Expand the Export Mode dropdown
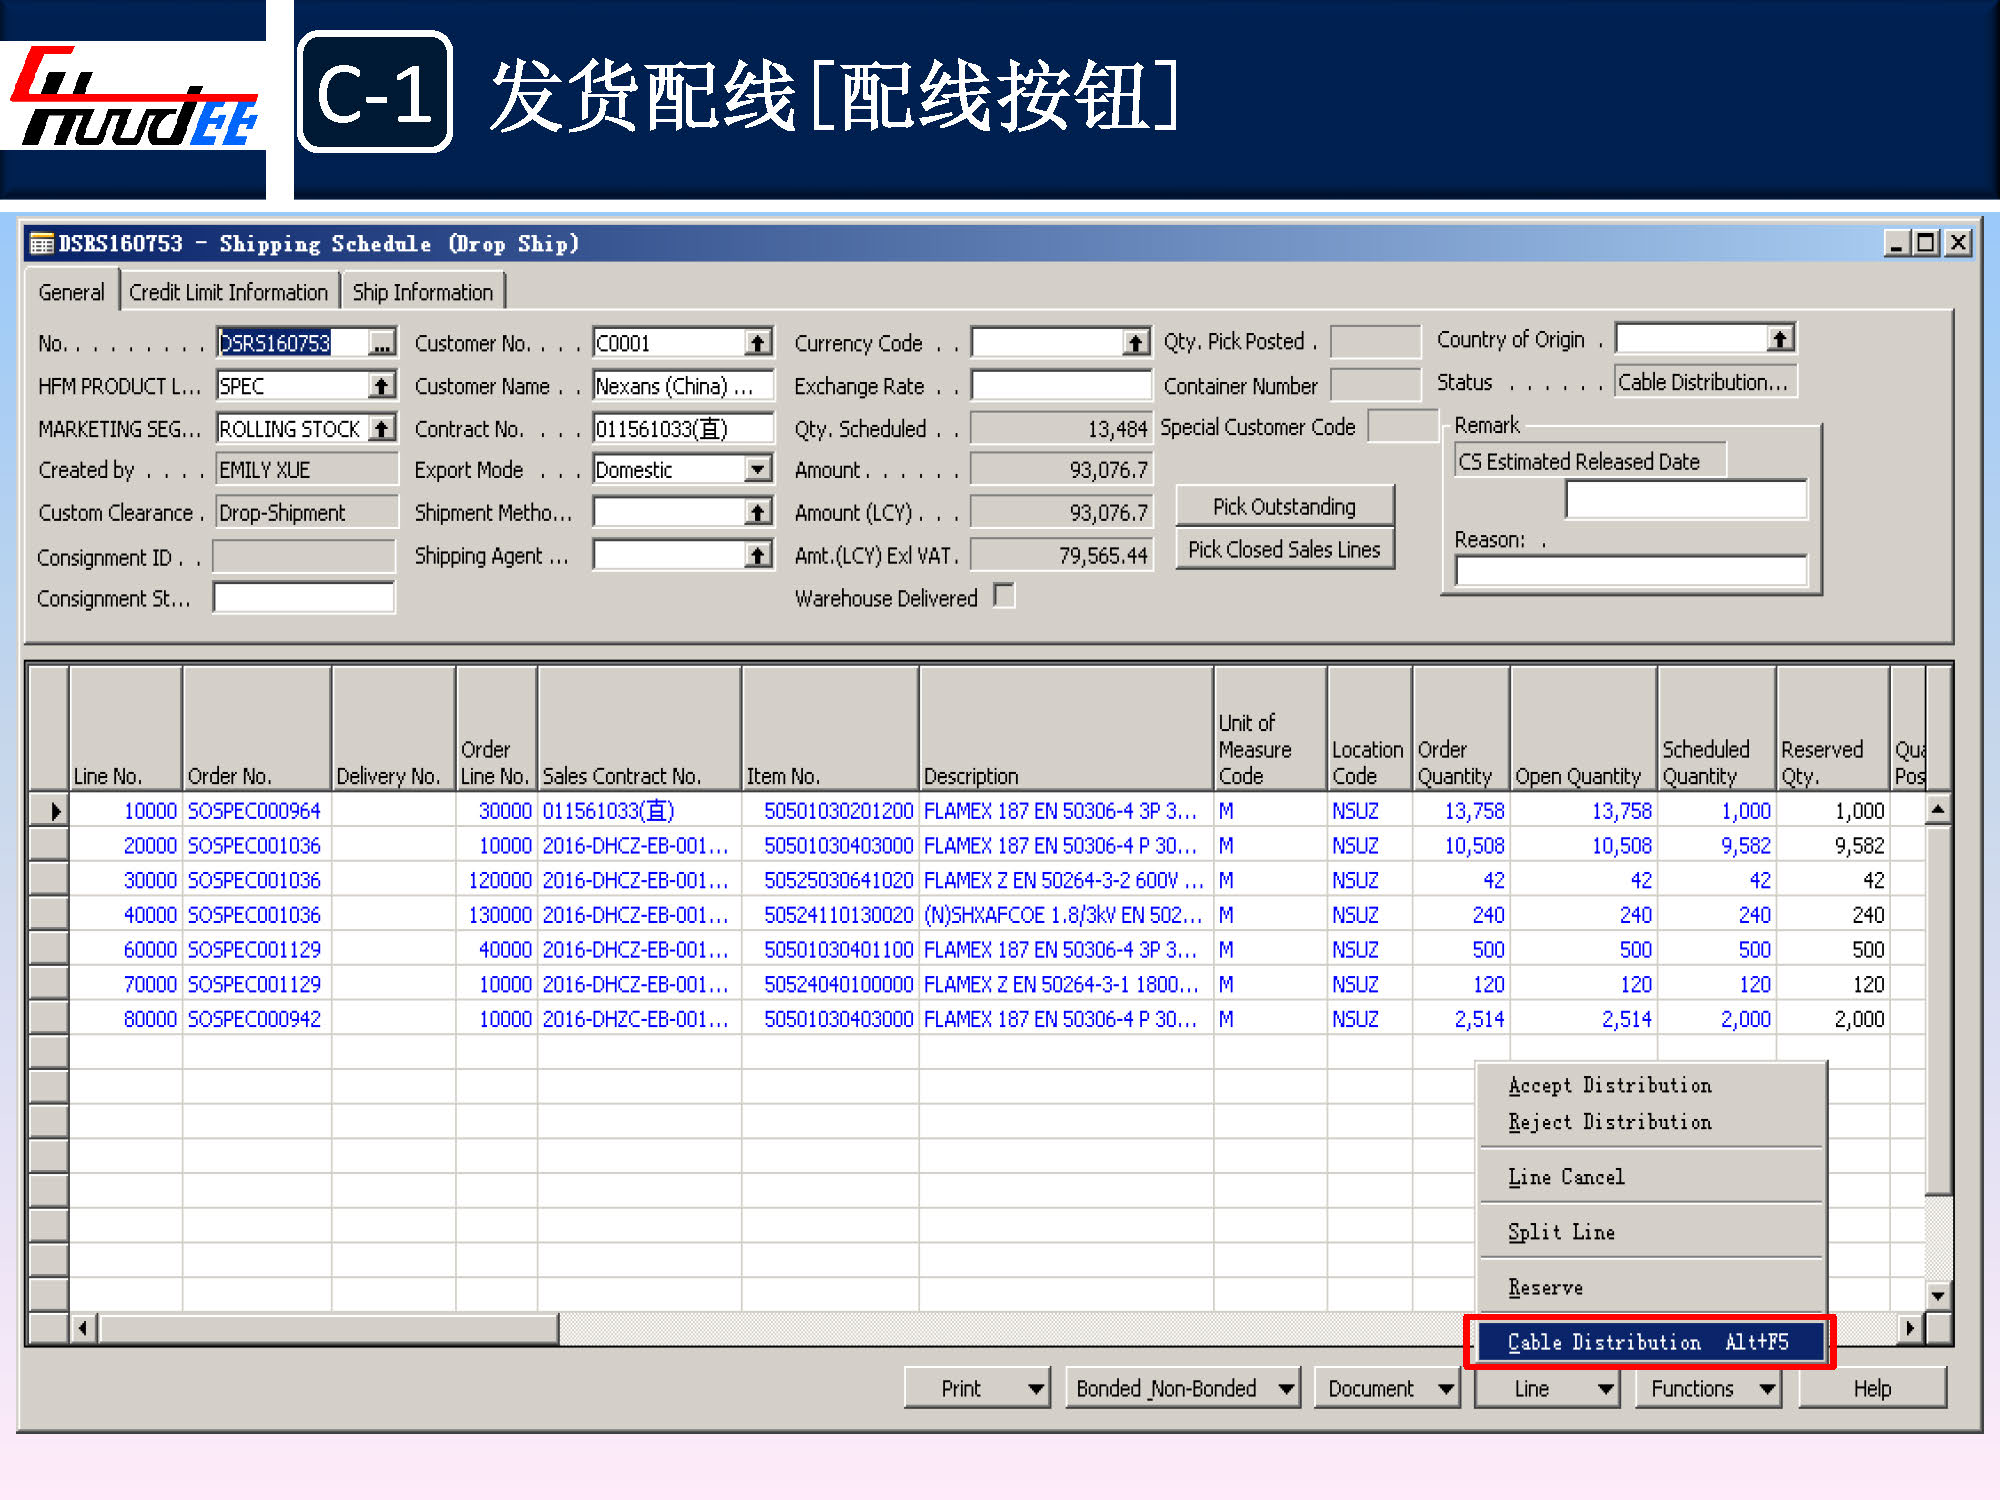Image resolution: width=2000 pixels, height=1500 pixels. tap(758, 469)
